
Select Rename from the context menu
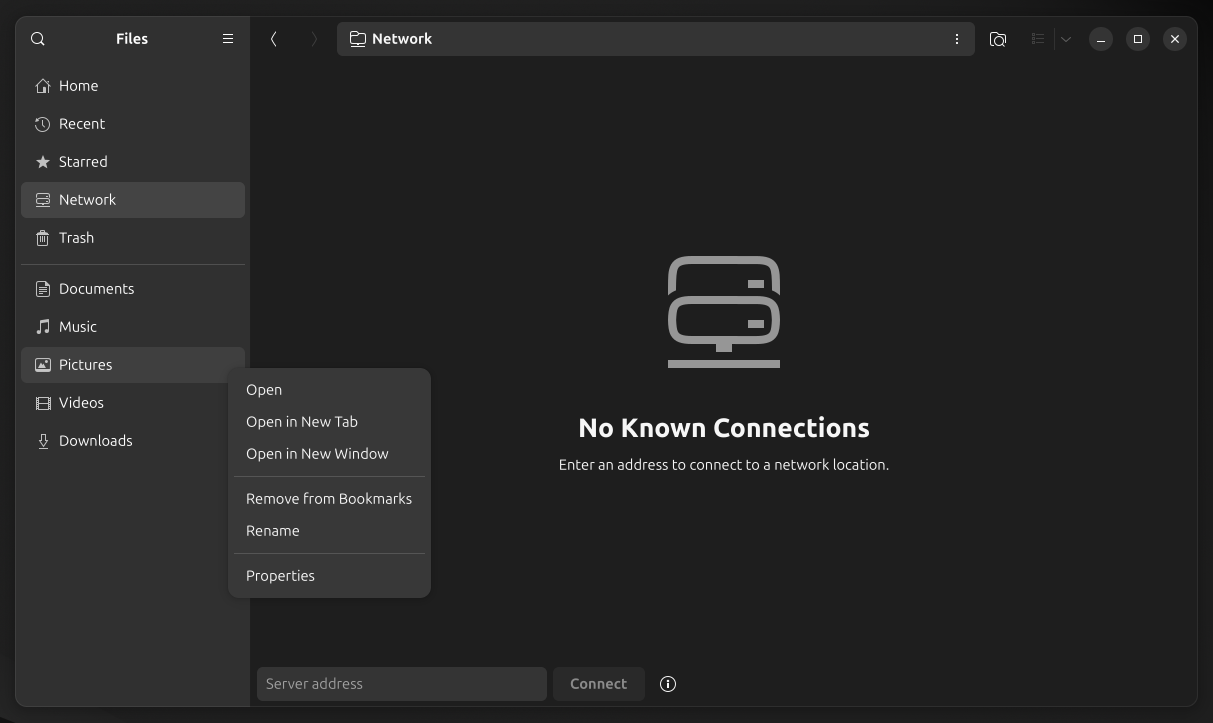pos(273,531)
